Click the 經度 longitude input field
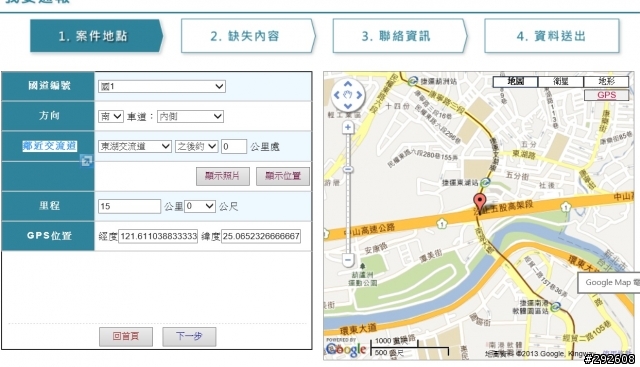 tap(158, 236)
